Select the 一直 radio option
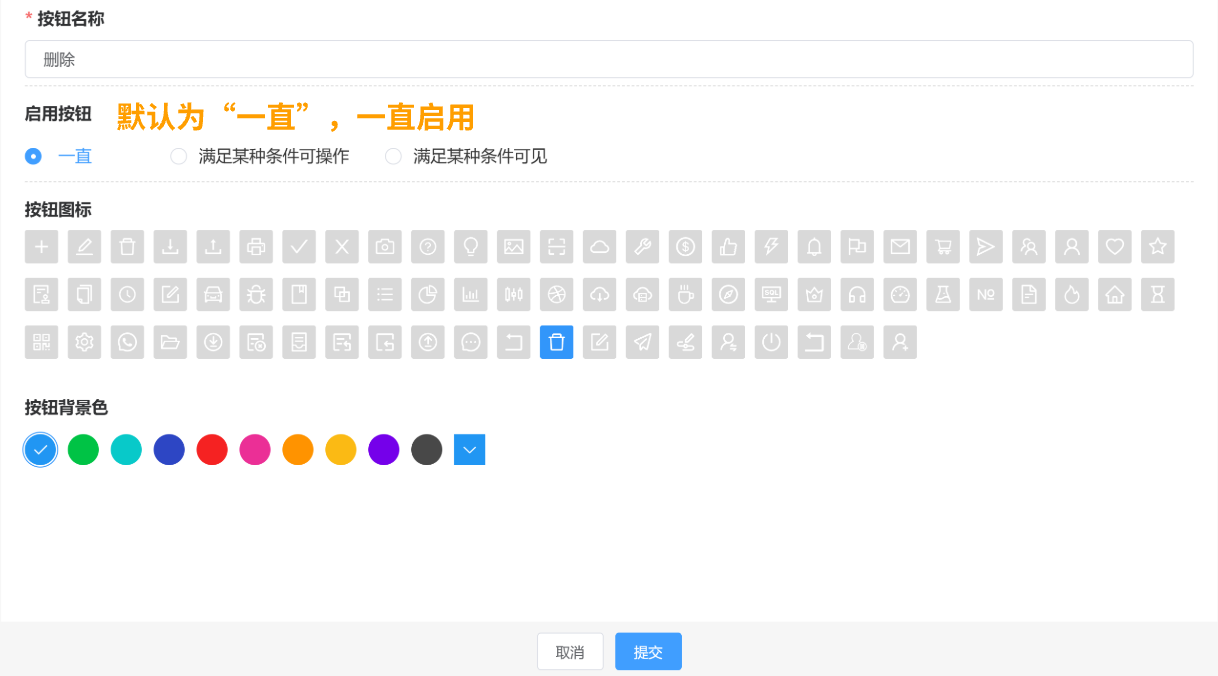 [x=33, y=156]
